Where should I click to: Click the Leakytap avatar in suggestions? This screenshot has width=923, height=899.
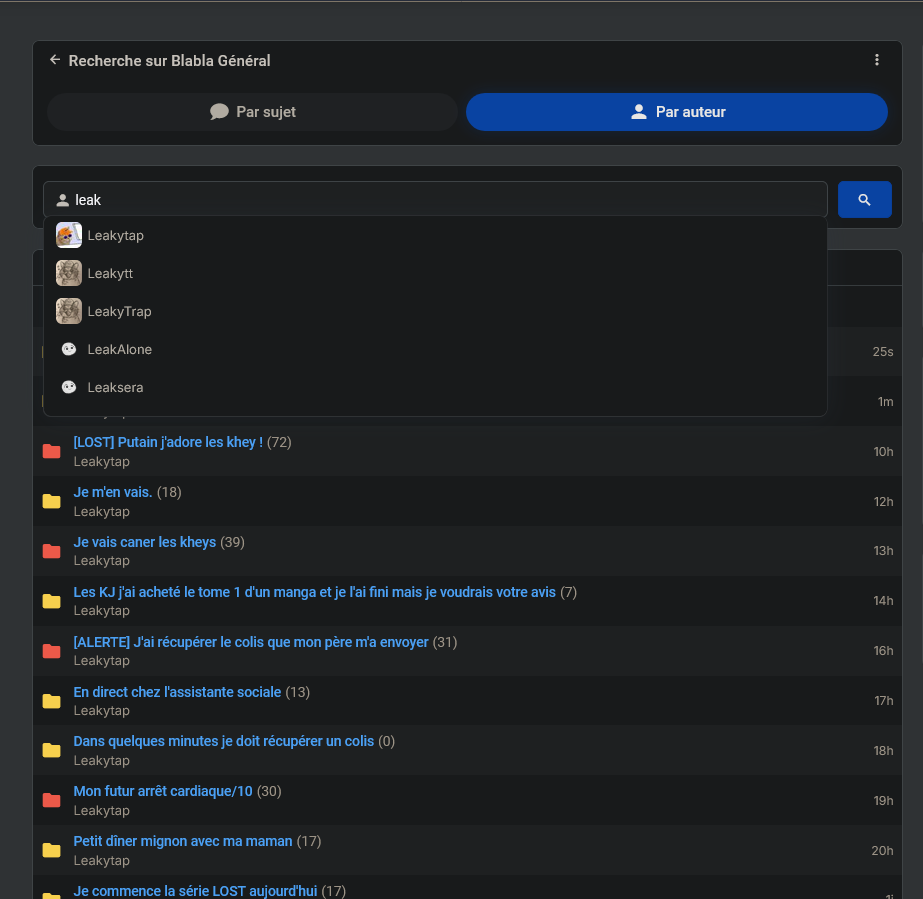[69, 235]
